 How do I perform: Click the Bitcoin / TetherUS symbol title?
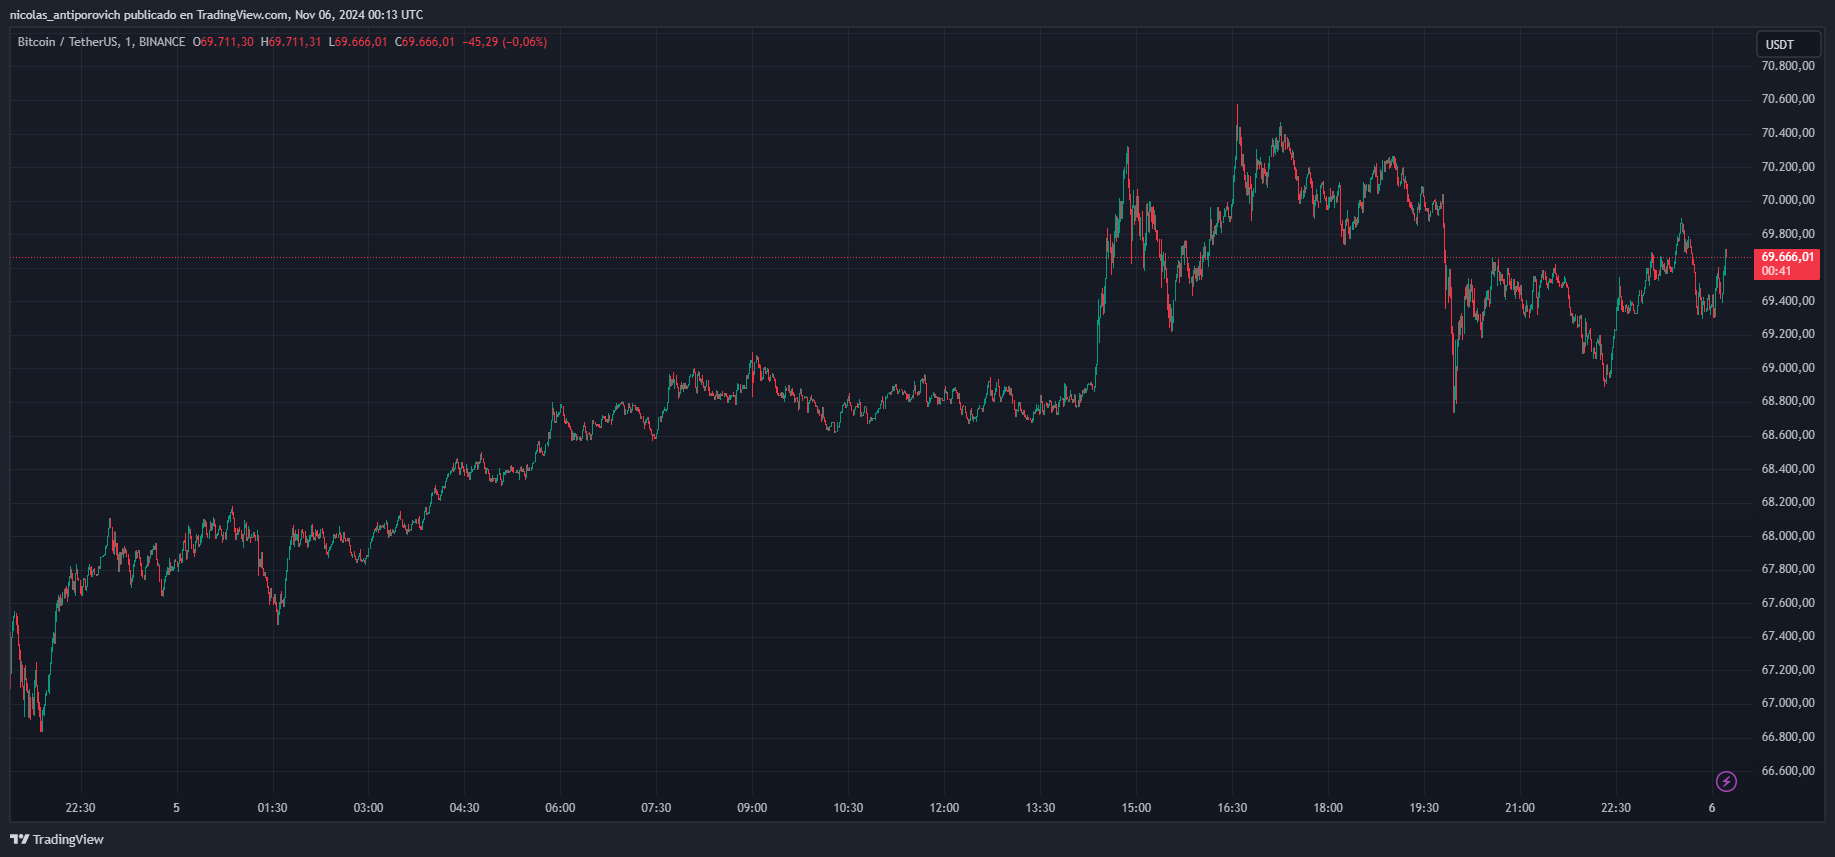click(67, 42)
